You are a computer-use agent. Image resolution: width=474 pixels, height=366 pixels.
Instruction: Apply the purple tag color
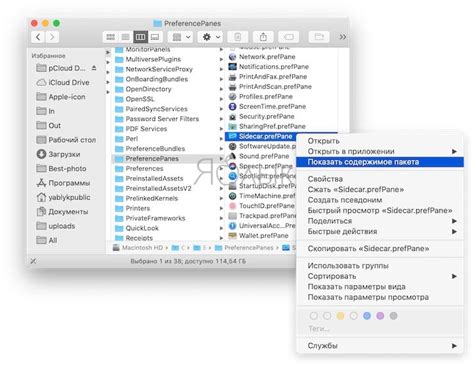pos(380,316)
